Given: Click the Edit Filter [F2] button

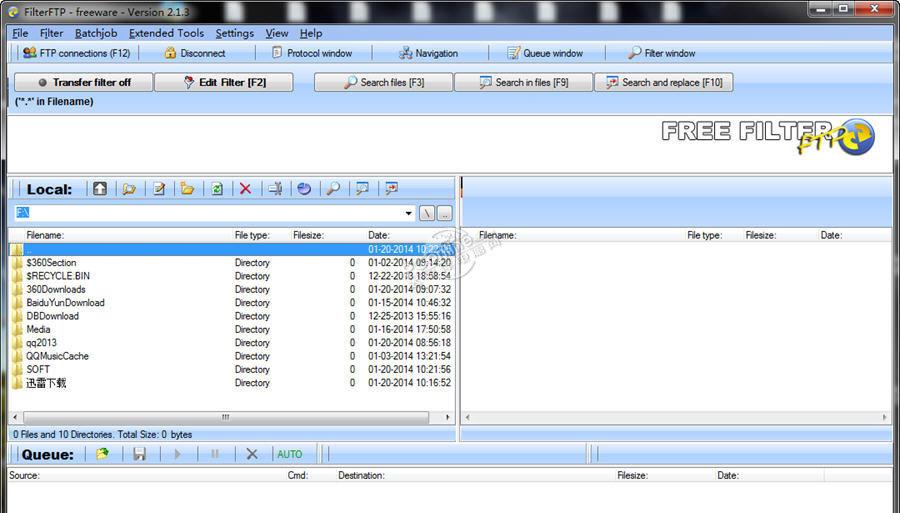Looking at the screenshot, I should tap(224, 82).
